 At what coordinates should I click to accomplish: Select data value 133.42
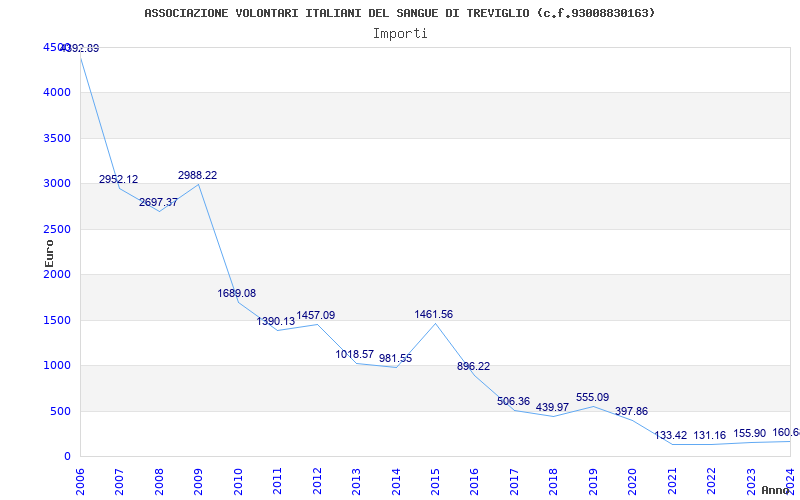coord(671,436)
